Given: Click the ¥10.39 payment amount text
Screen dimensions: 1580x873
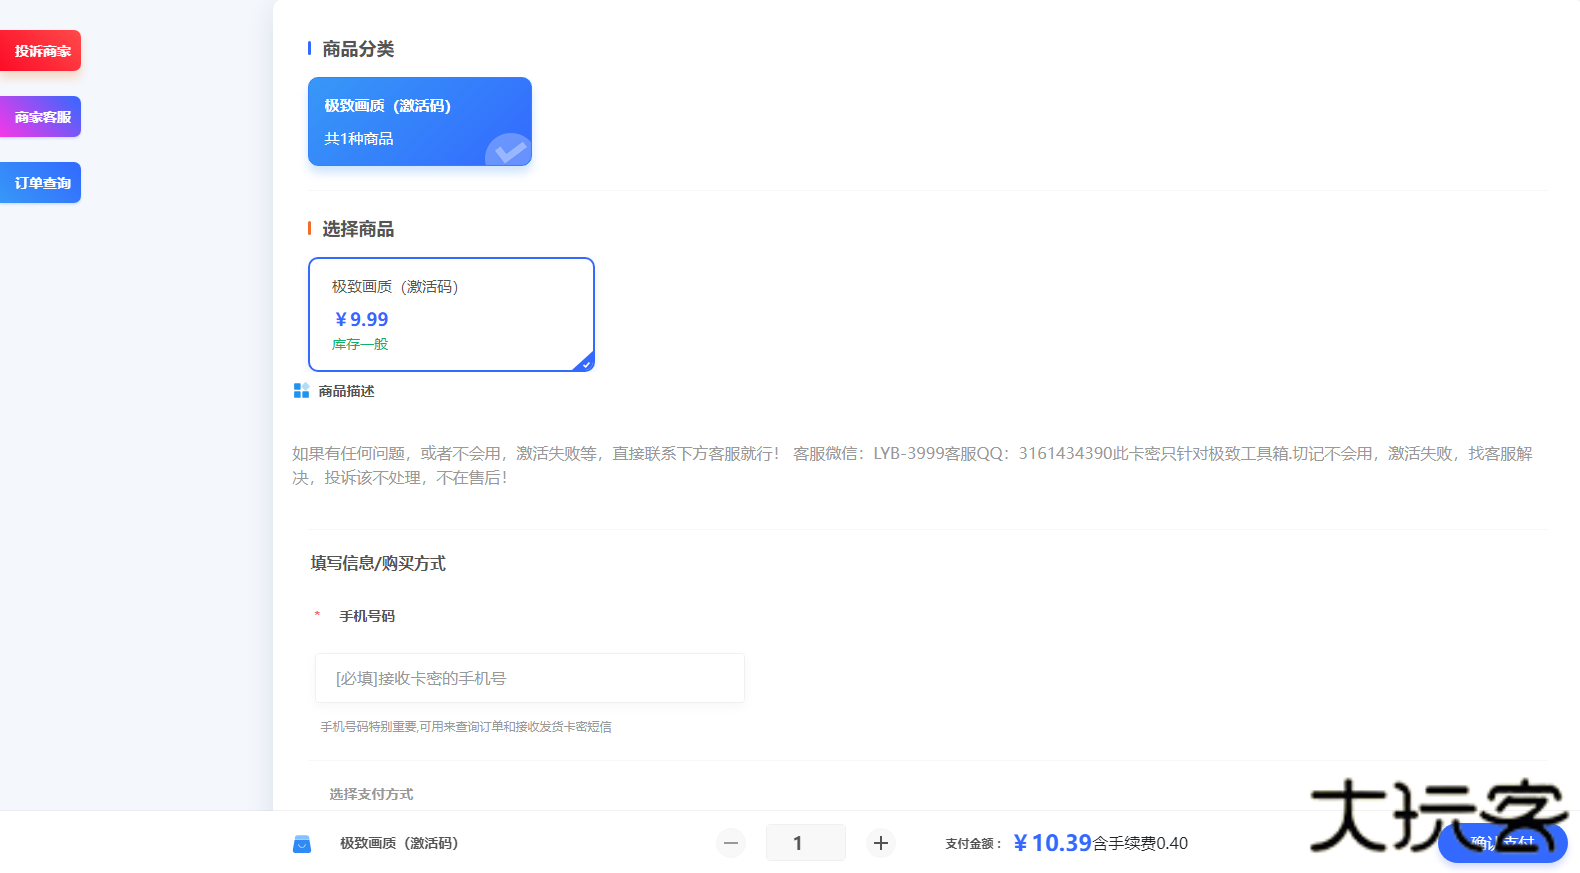Looking at the screenshot, I should tap(1052, 843).
